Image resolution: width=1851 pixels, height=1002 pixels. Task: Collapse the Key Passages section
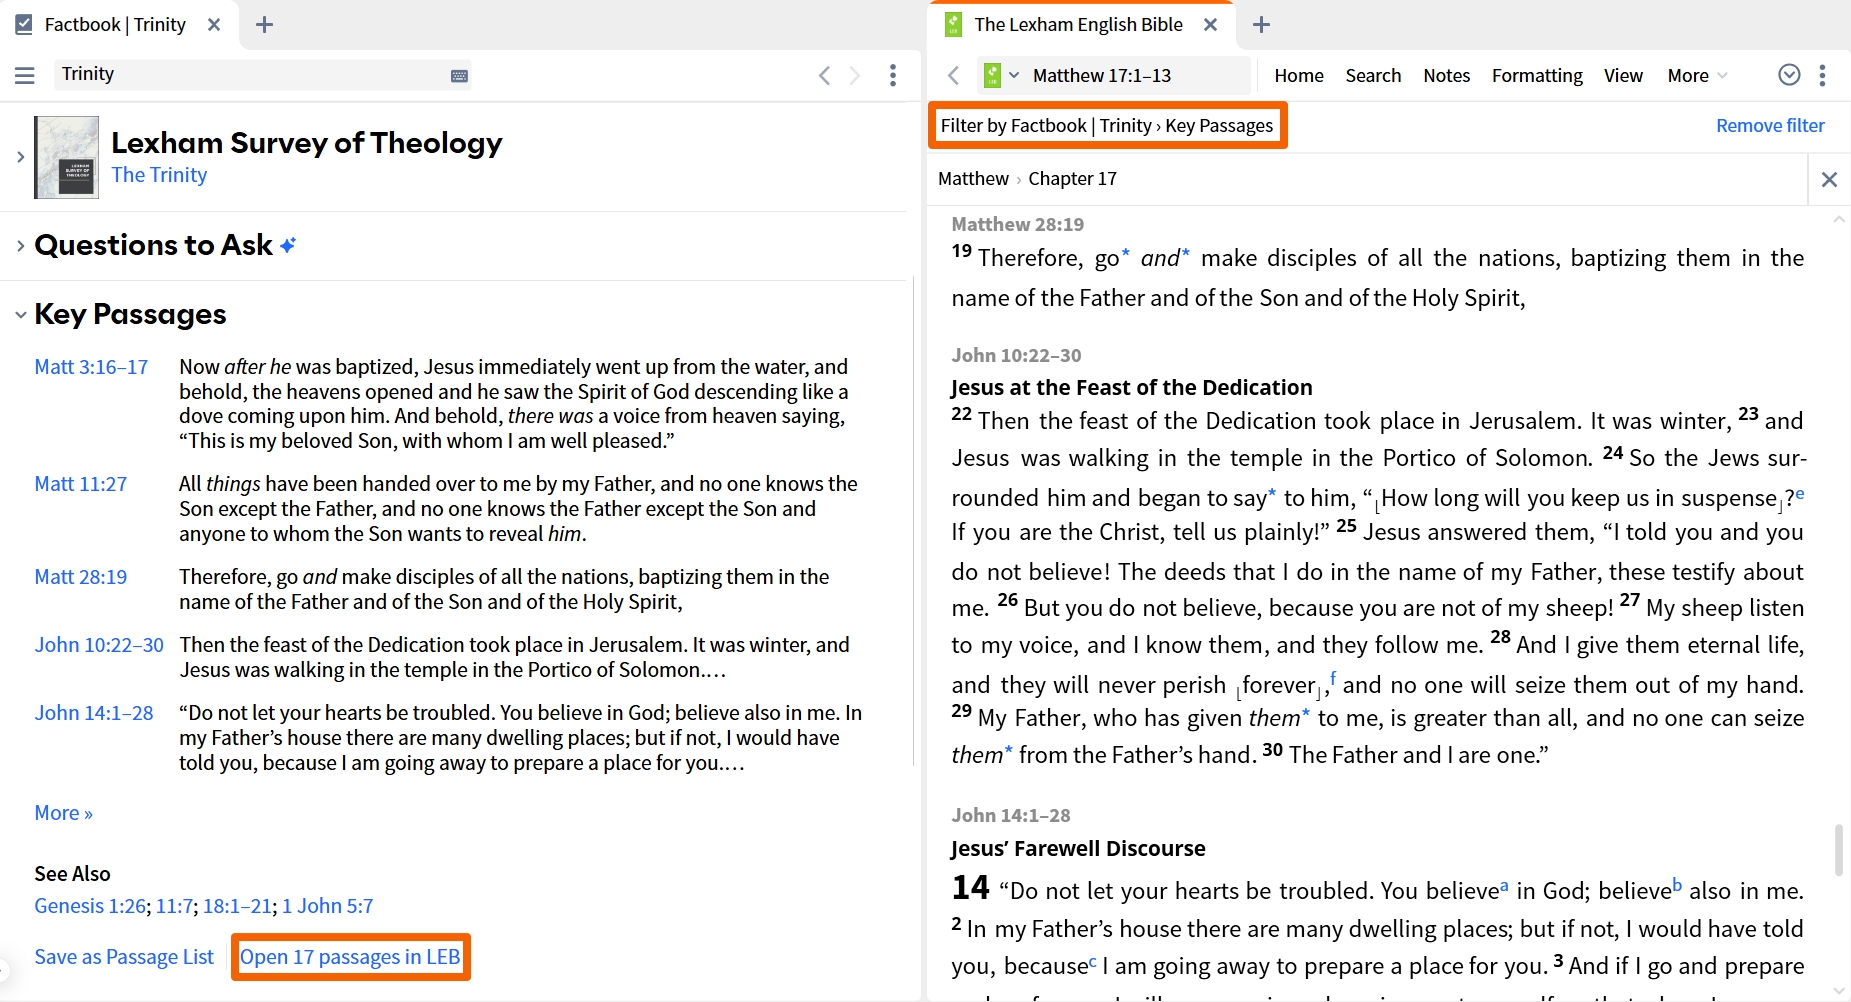click(20, 314)
